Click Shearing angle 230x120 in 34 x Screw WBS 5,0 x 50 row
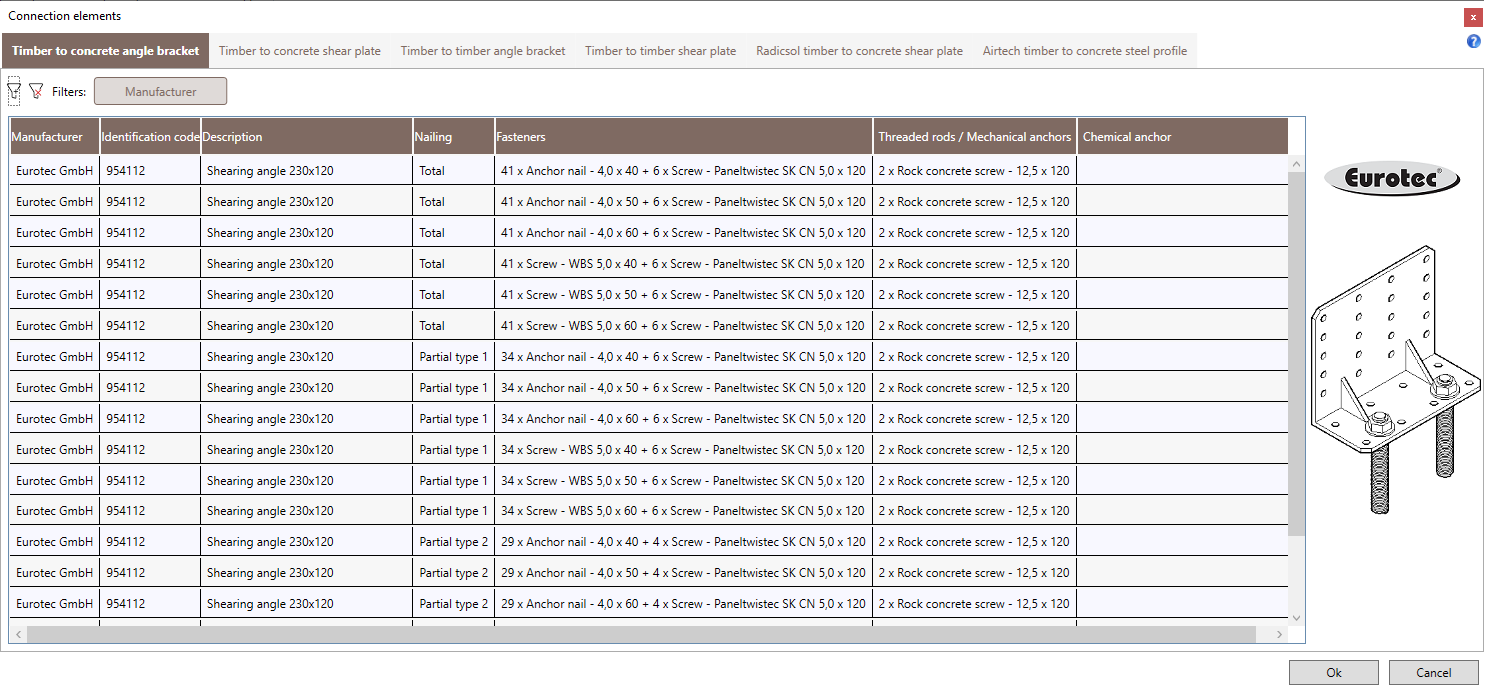 [270, 481]
